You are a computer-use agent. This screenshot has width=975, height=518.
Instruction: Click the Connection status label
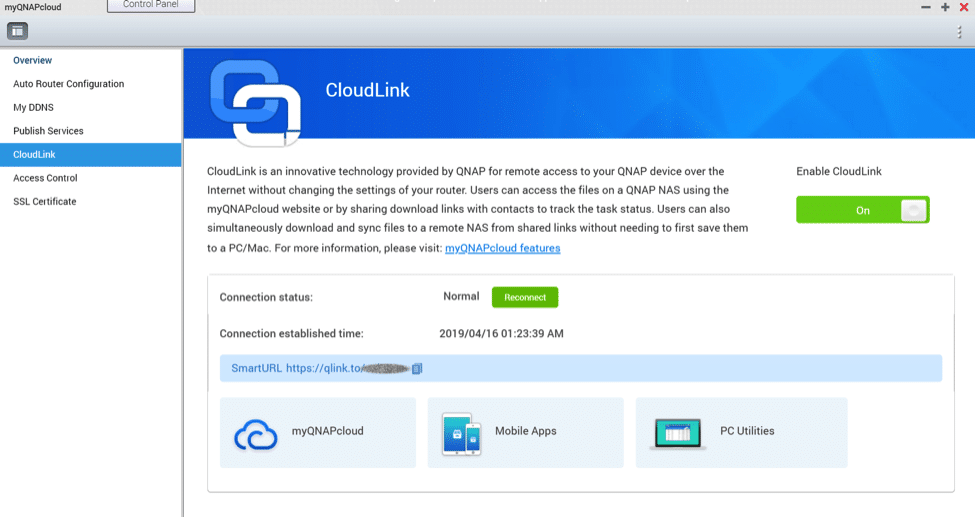click(x=266, y=297)
